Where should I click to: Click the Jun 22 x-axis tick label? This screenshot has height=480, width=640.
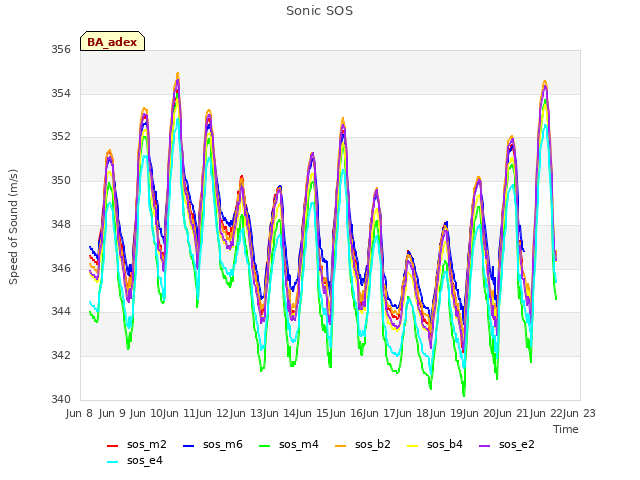pos(546,413)
